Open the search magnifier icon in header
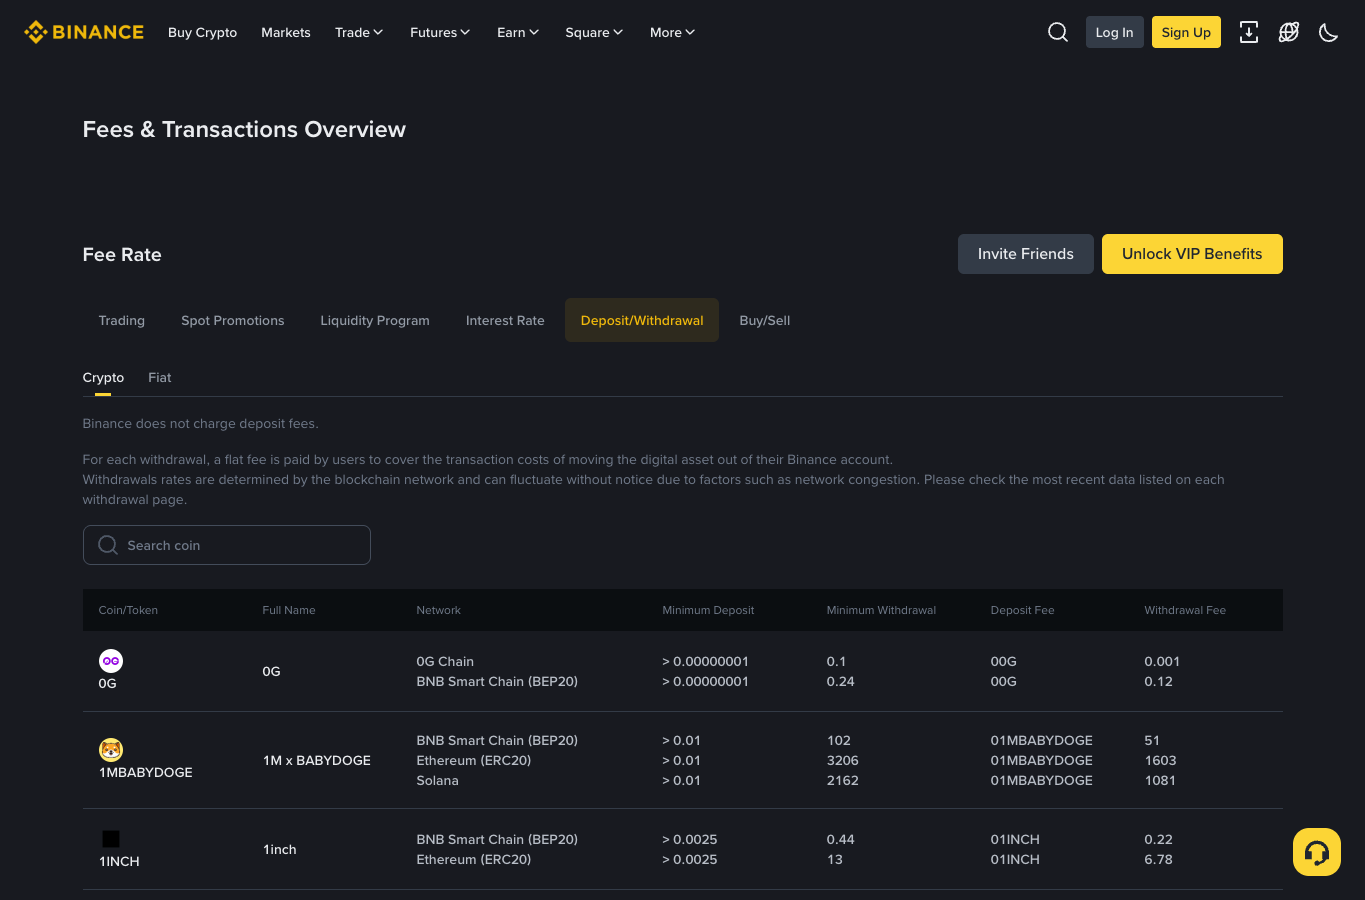1365x900 pixels. pyautogui.click(x=1058, y=32)
